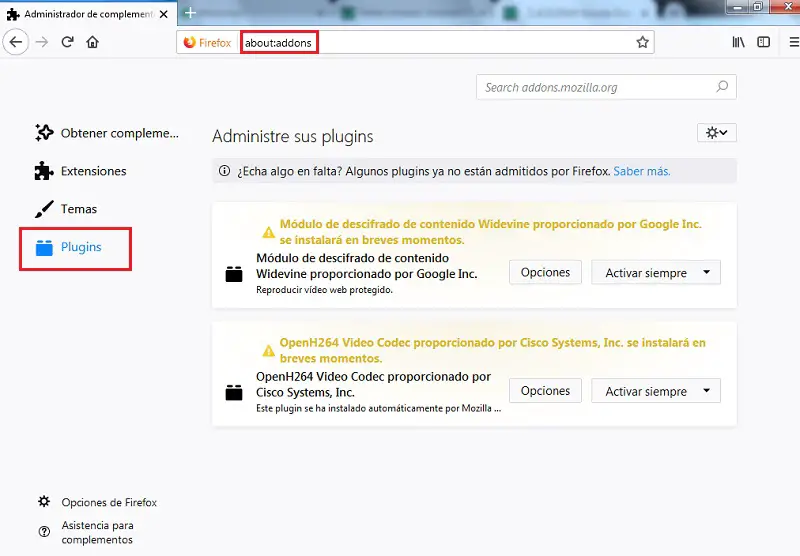
Task: Go back with the back arrow button
Action: click(x=16, y=42)
